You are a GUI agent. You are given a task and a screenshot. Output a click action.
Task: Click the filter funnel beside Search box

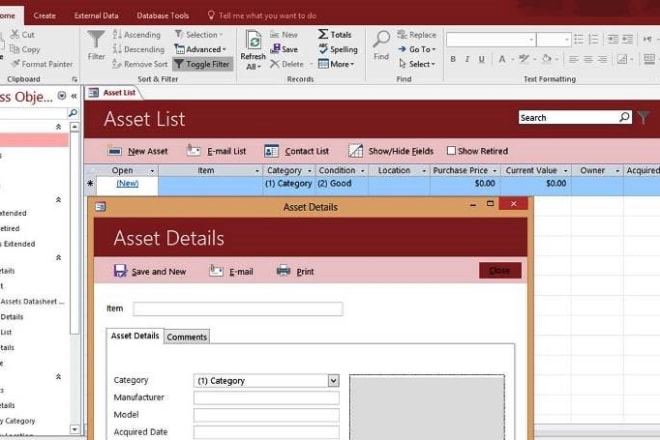click(x=644, y=117)
